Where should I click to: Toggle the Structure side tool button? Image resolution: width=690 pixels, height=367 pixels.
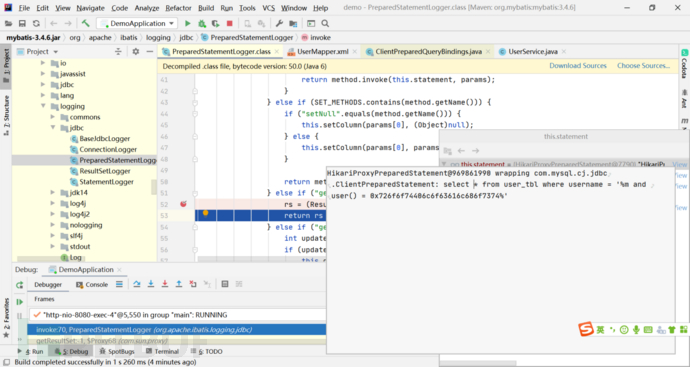coord(6,114)
